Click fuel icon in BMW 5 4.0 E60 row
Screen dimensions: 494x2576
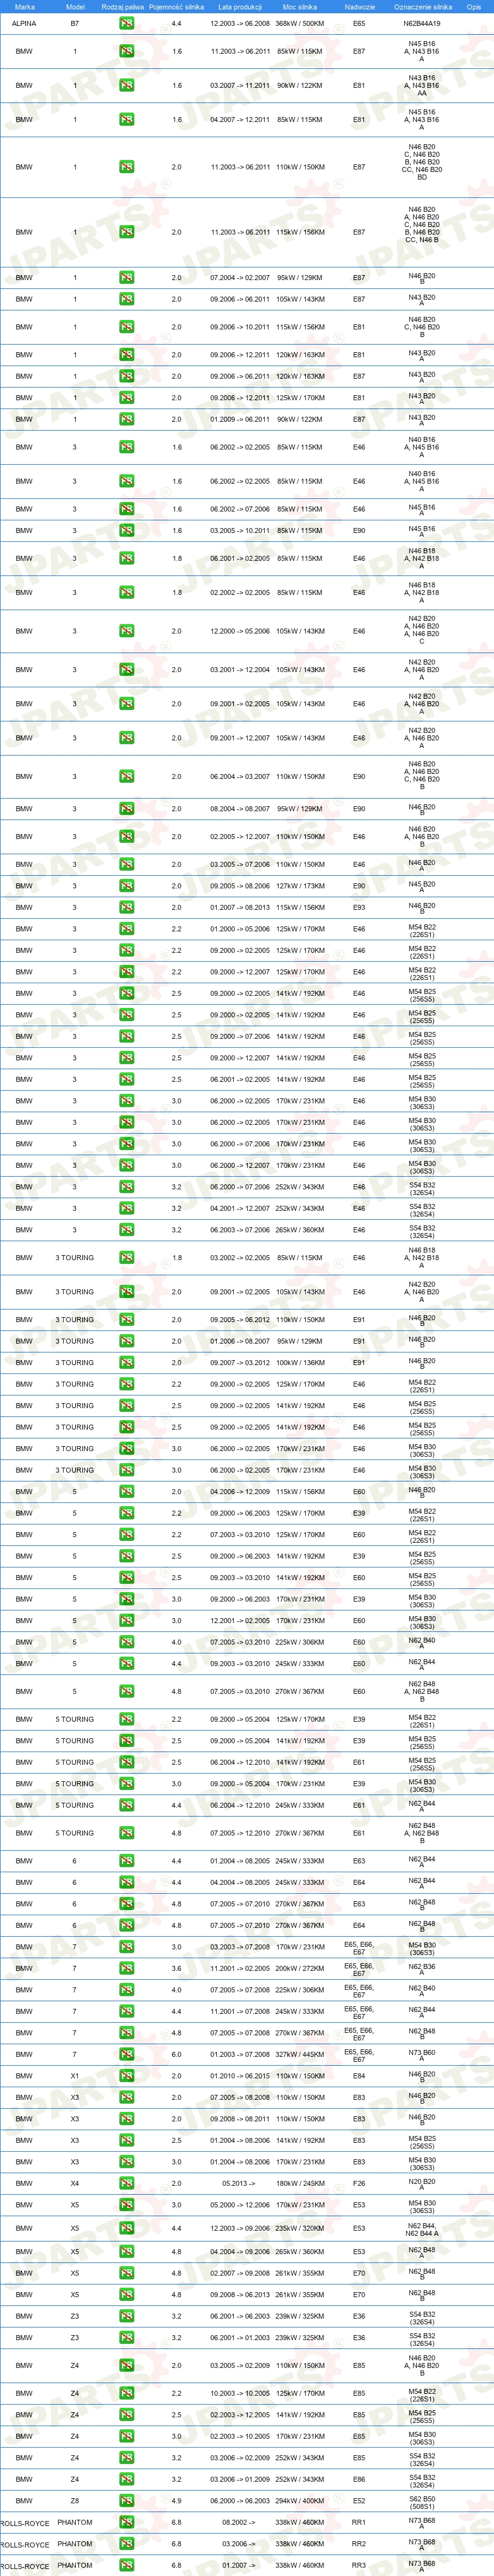click(126, 1642)
